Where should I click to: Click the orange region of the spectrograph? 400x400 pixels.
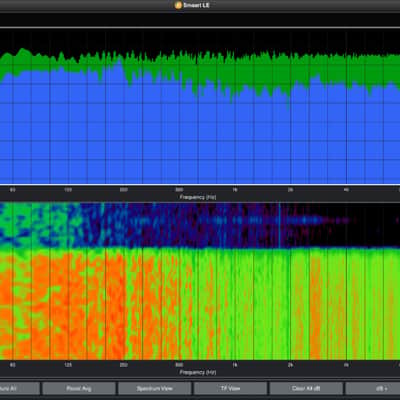(x=67, y=300)
